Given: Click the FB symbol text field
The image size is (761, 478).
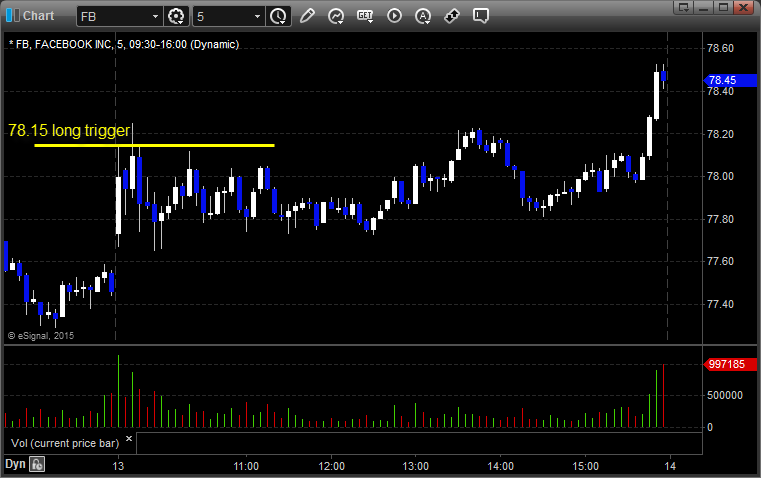Looking at the screenshot, I should point(114,16).
